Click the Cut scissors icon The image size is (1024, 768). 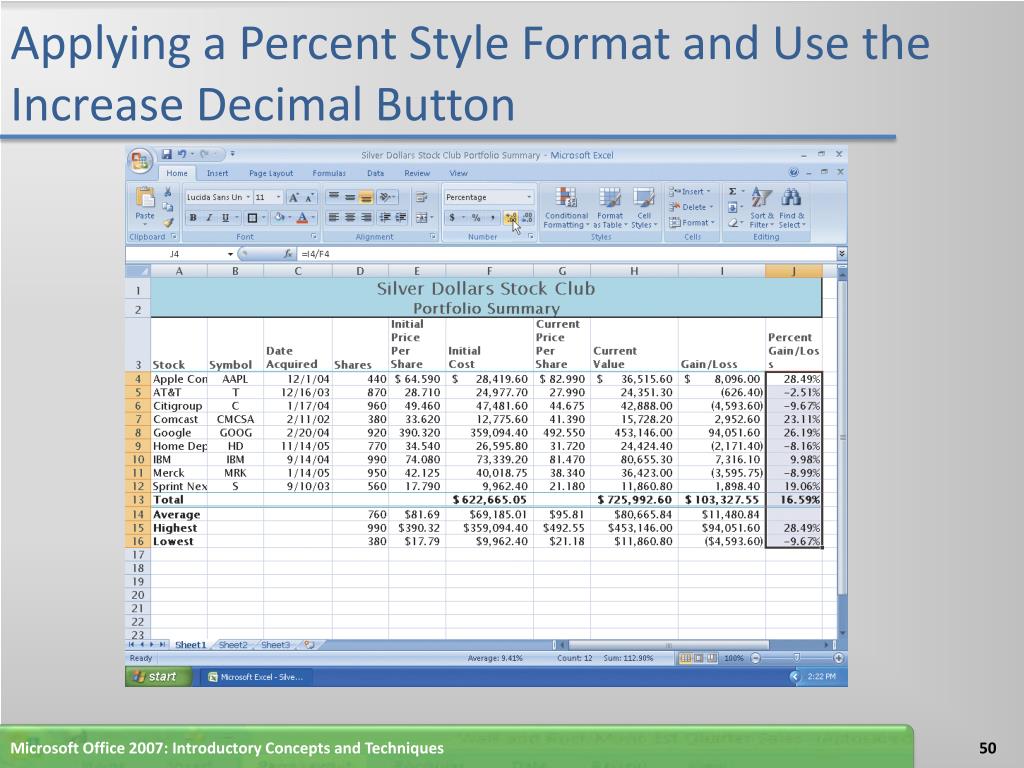pyautogui.click(x=168, y=191)
